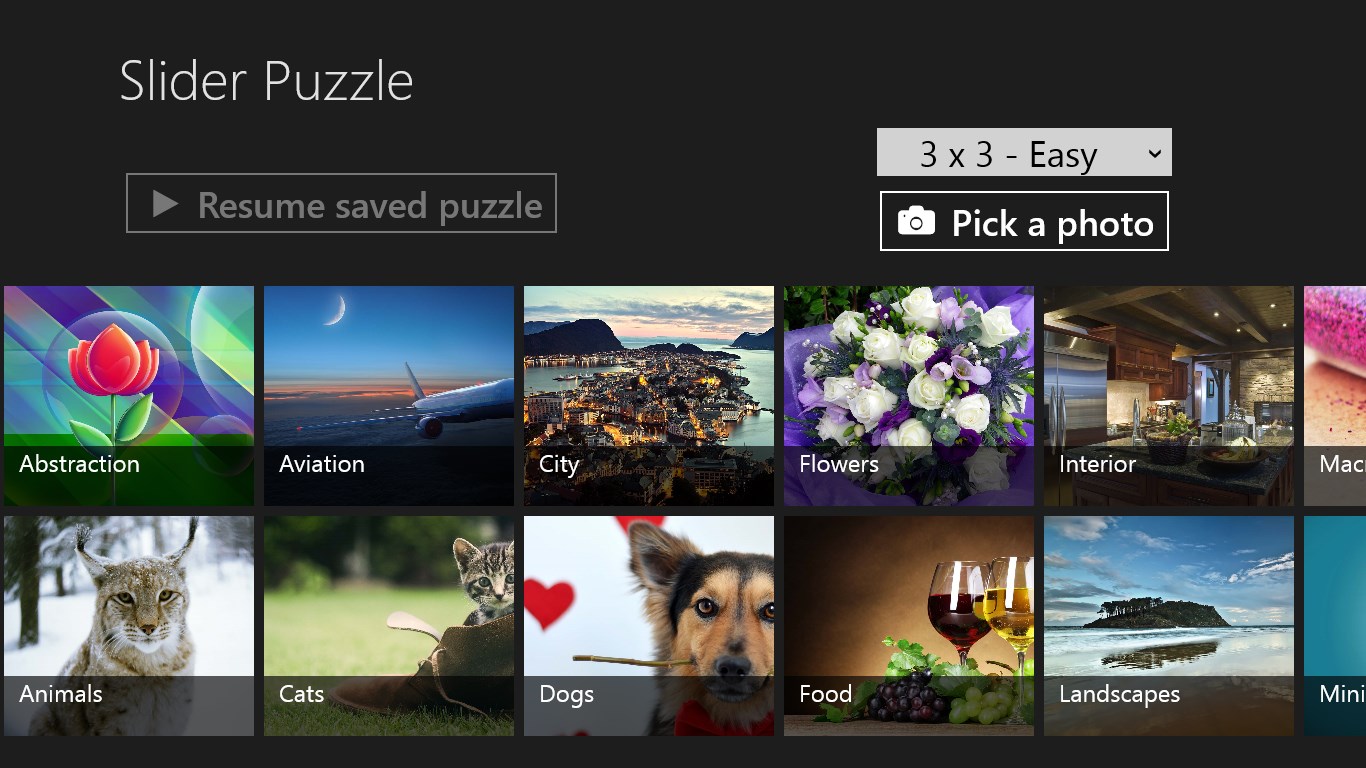This screenshot has width=1366, height=768.
Task: Select the Abstraction puzzle category
Action: click(x=128, y=395)
